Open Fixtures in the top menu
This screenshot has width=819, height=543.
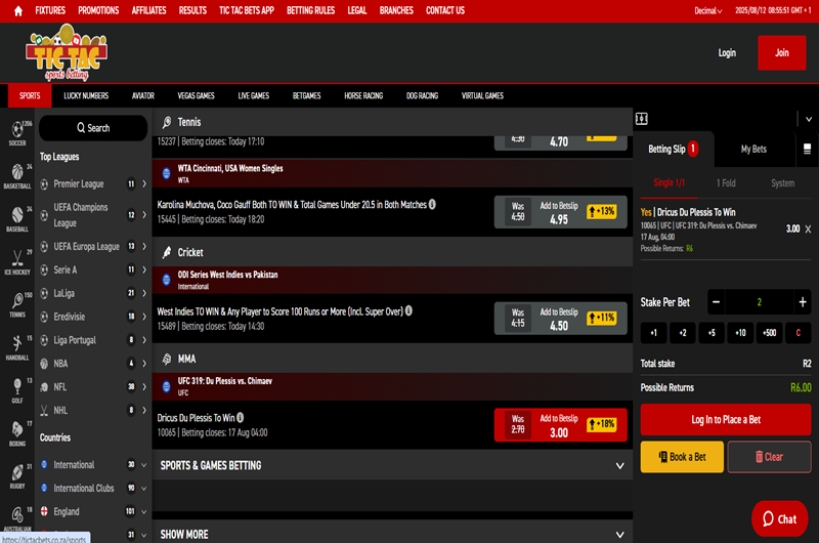(50, 10)
